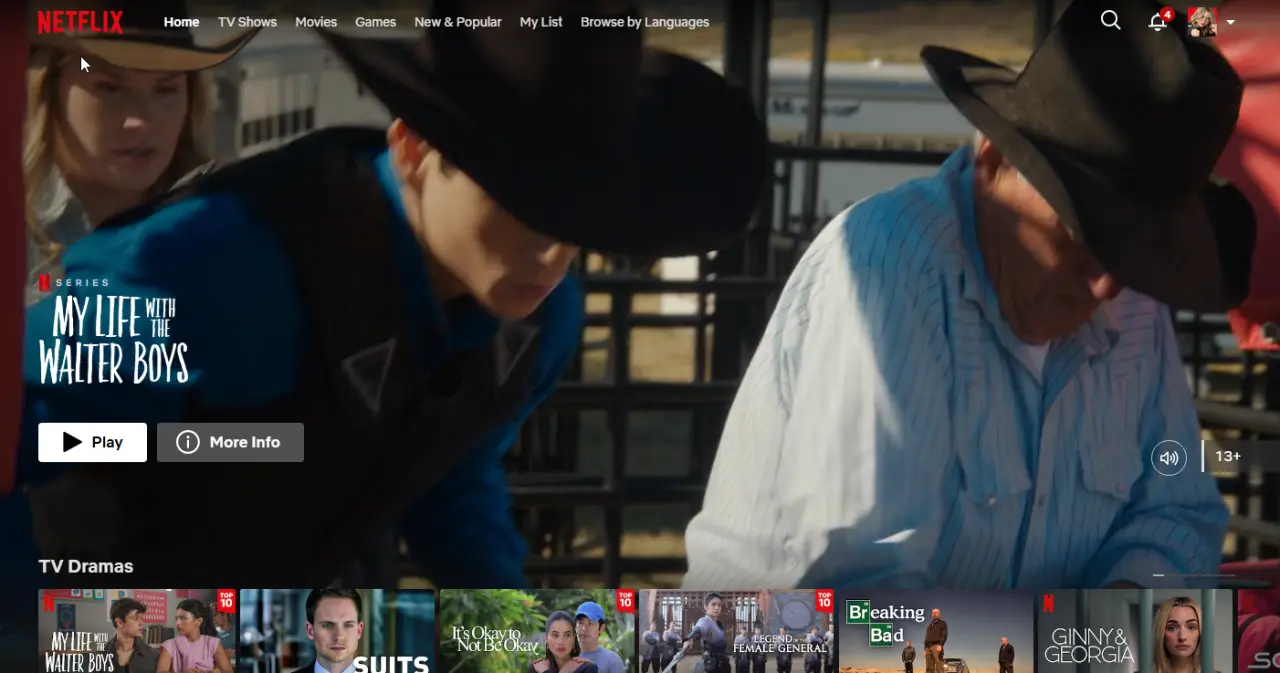Viewport: 1280px width, 673px height.
Task: Open My Life with the Walter Boys thumbnail
Action: (x=137, y=631)
